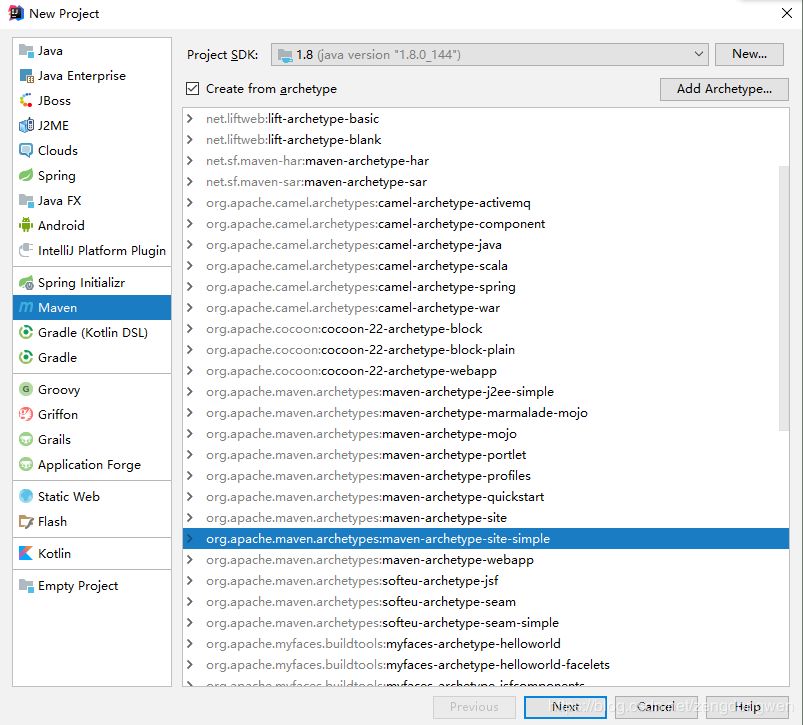Choose the Kotlin K icon
The height and width of the screenshot is (725, 803).
click(26, 553)
